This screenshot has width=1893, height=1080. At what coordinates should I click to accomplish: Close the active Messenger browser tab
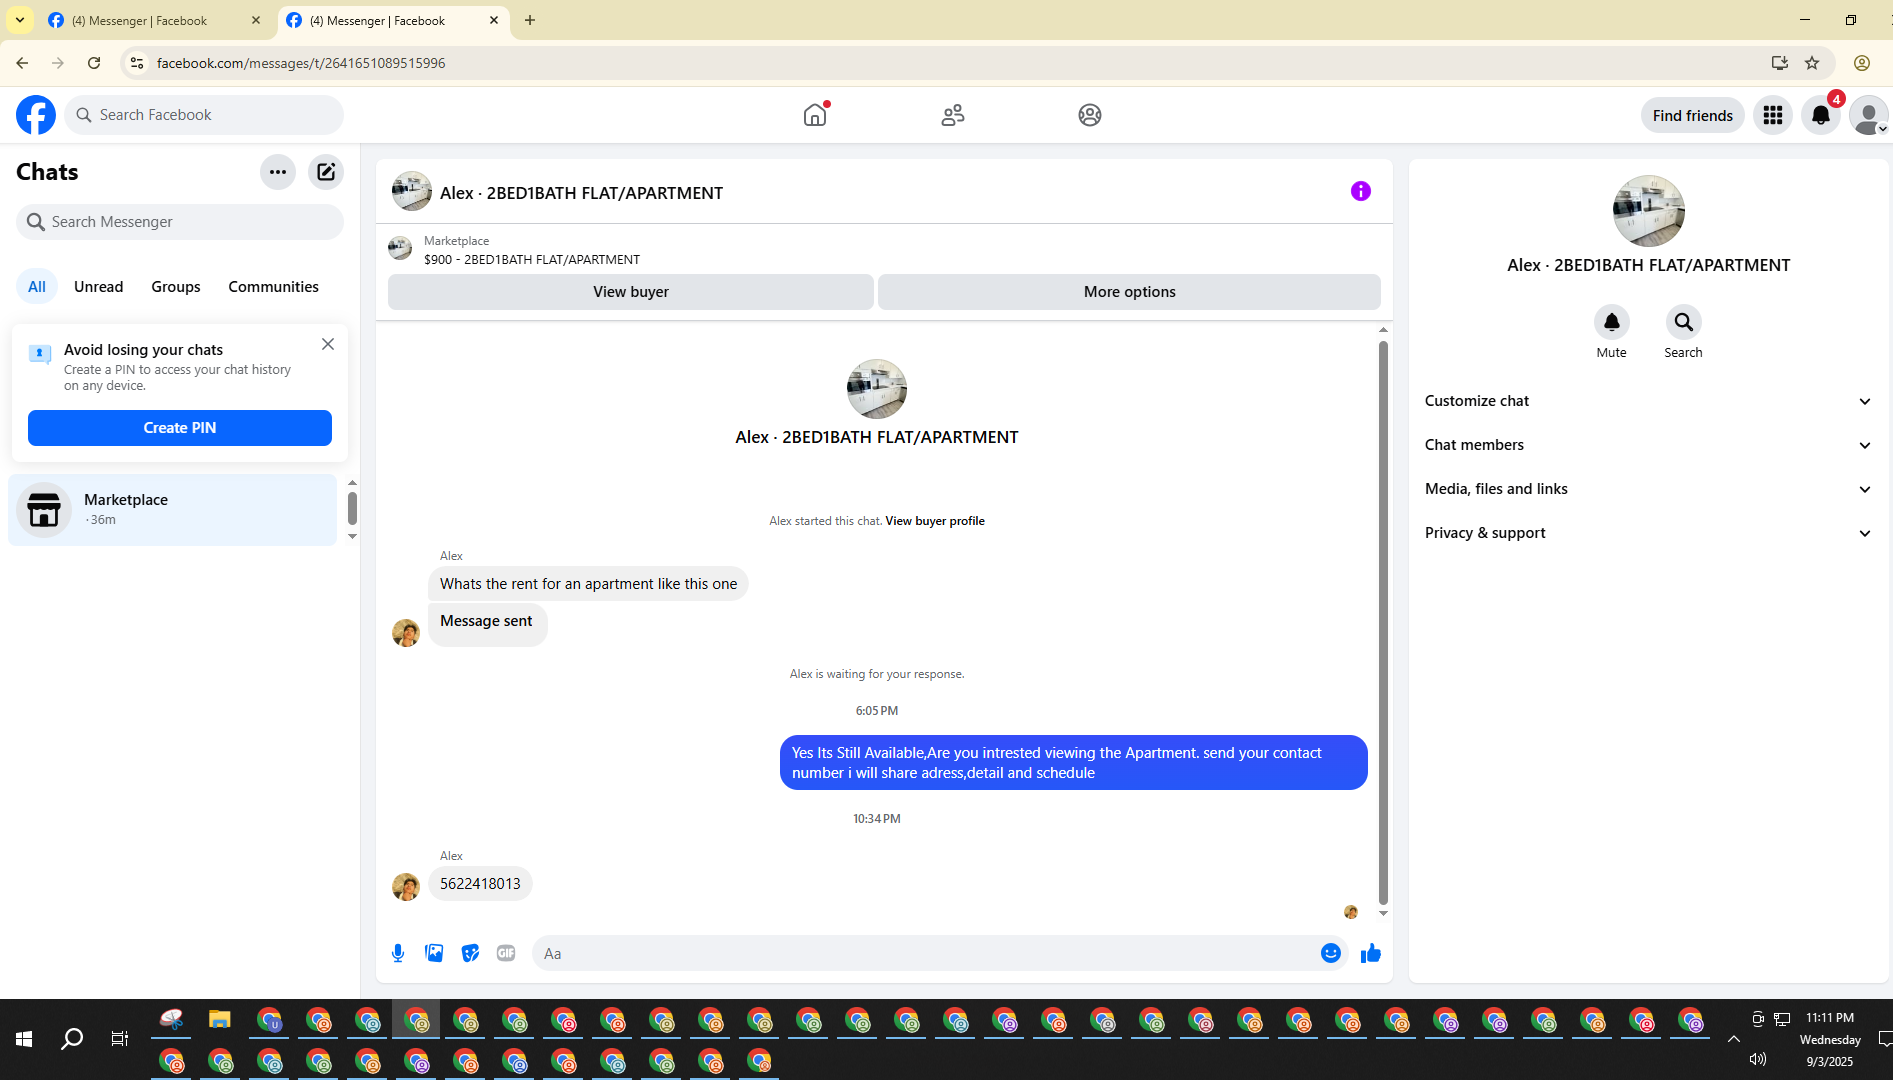pyautogui.click(x=494, y=20)
